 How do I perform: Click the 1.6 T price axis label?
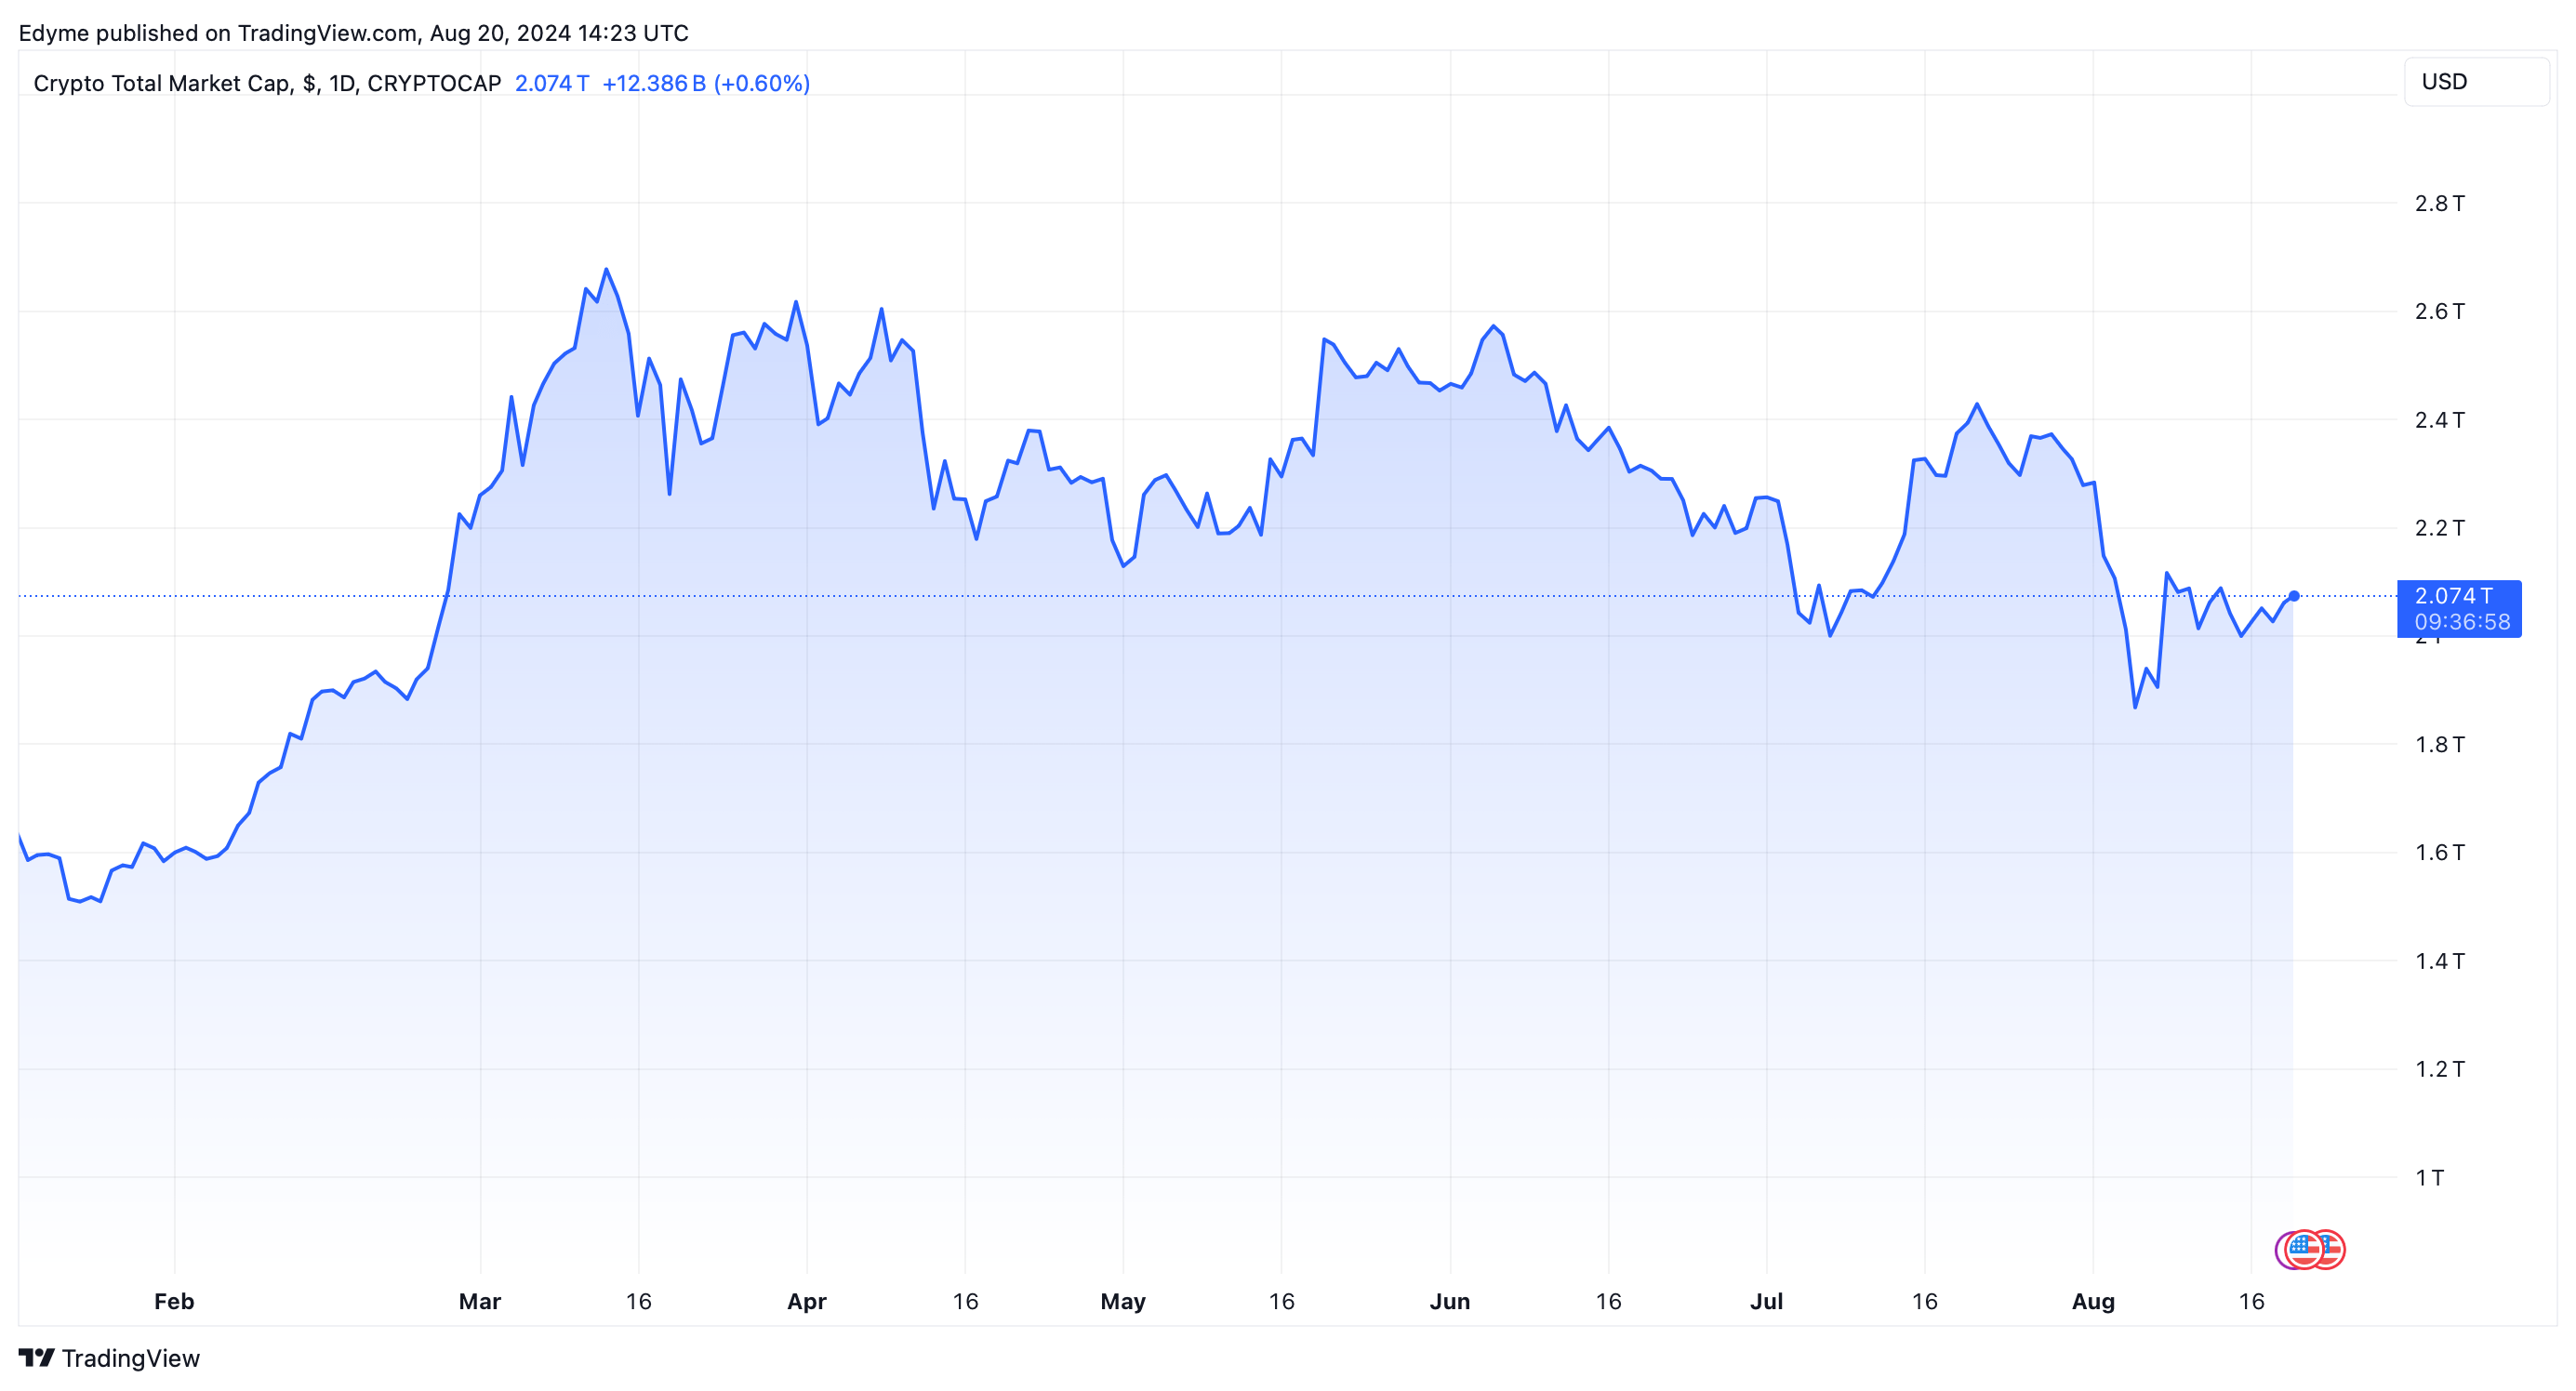[2440, 853]
